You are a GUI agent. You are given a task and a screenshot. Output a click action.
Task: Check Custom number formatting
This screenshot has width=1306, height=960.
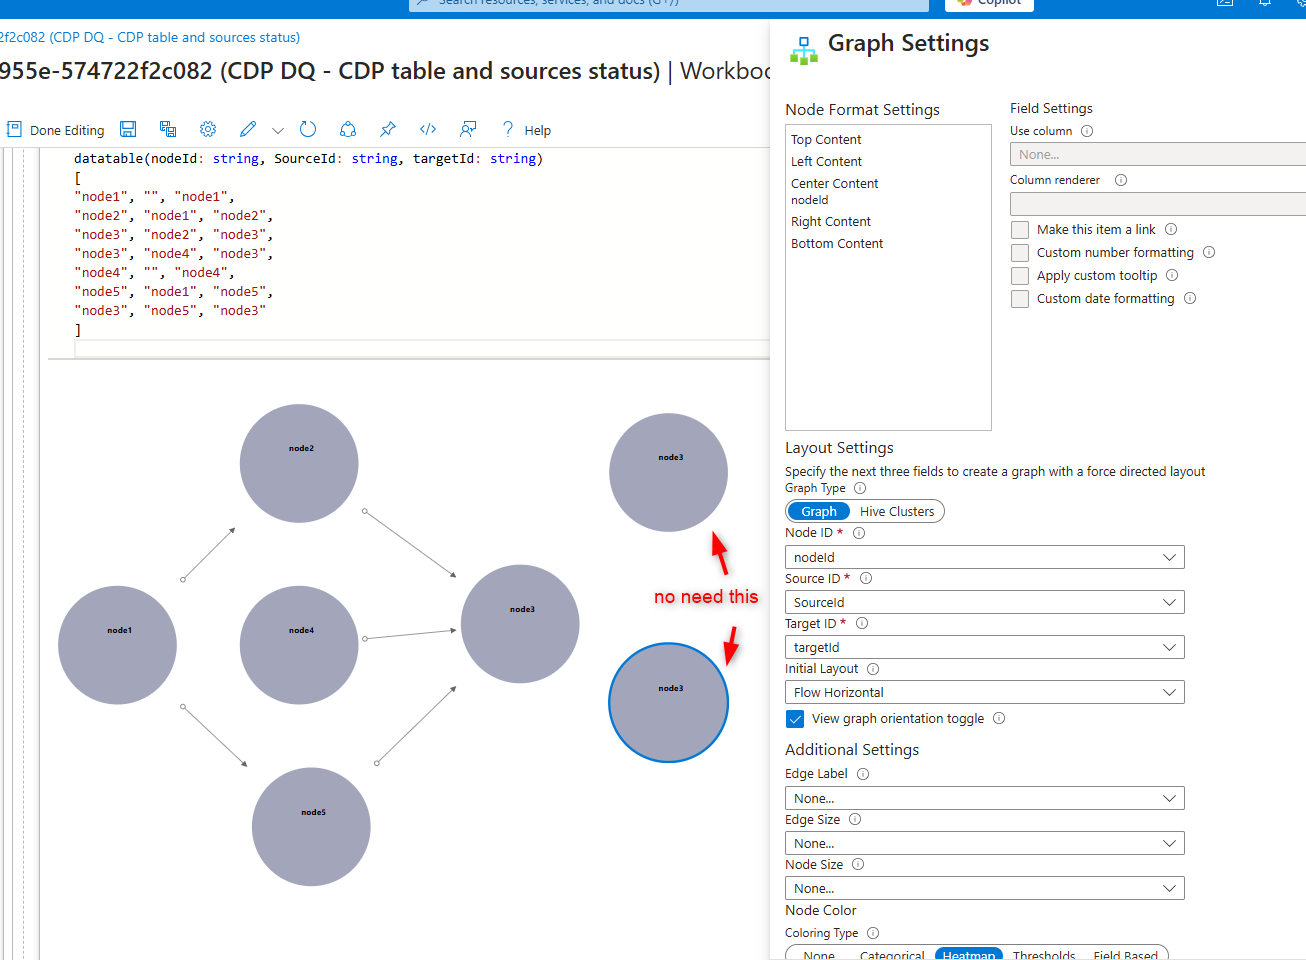pos(1020,253)
